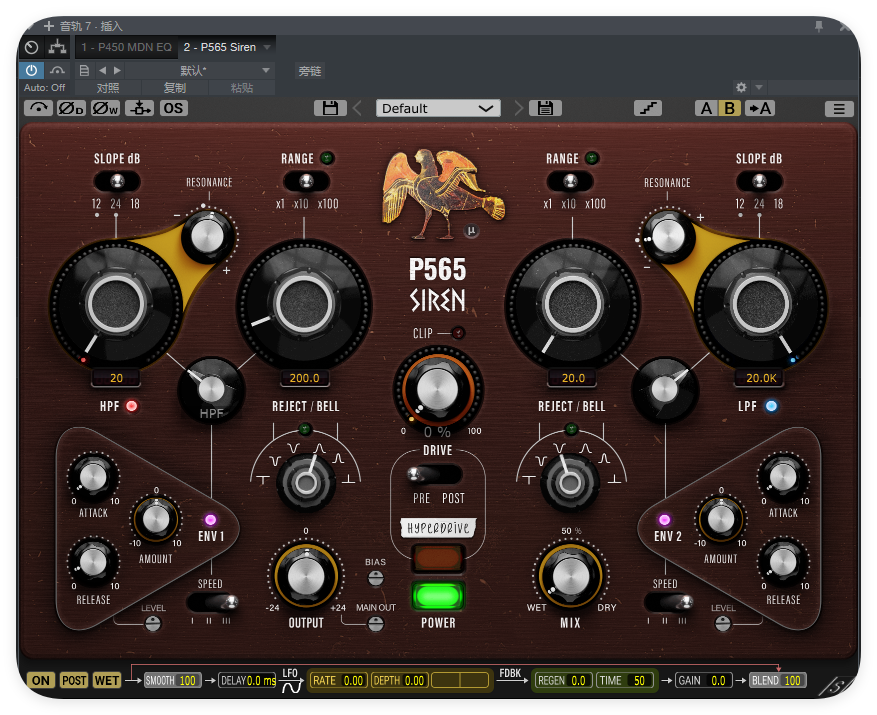
Task: Flip the right SLOPE dB selector switch
Action: (x=759, y=181)
